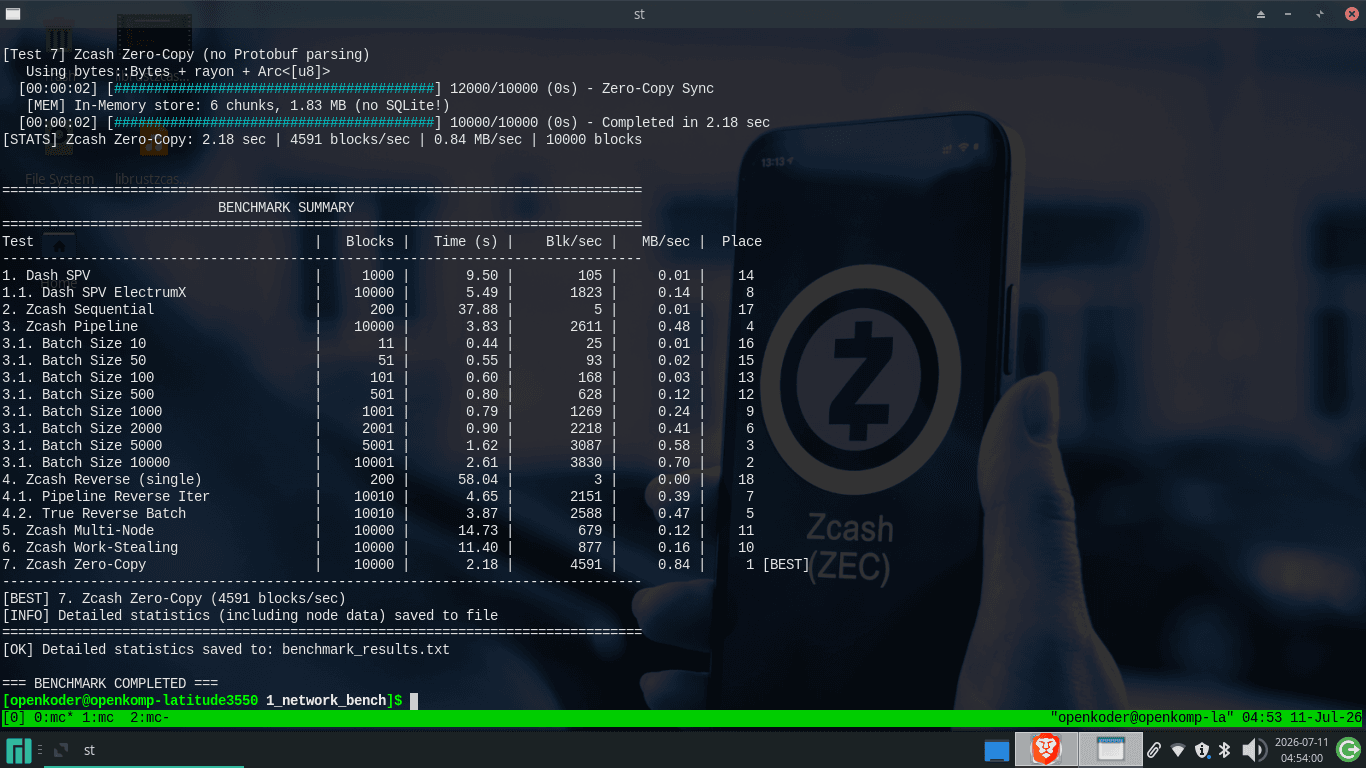Click the "[INFO] Detailed statistics" line
Viewport: 1366px width, 768px height.
point(250,615)
